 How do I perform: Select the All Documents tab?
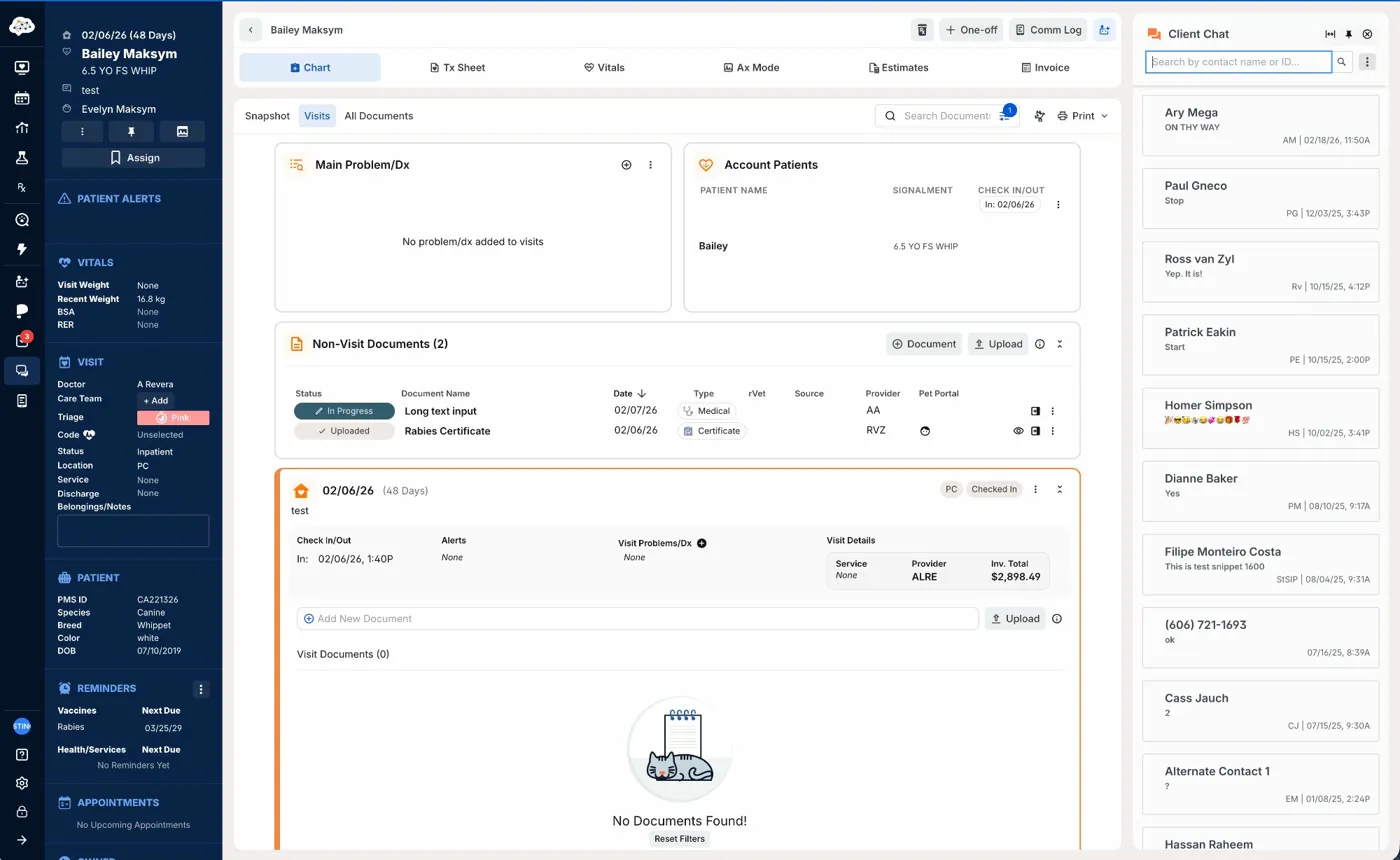pyautogui.click(x=378, y=116)
